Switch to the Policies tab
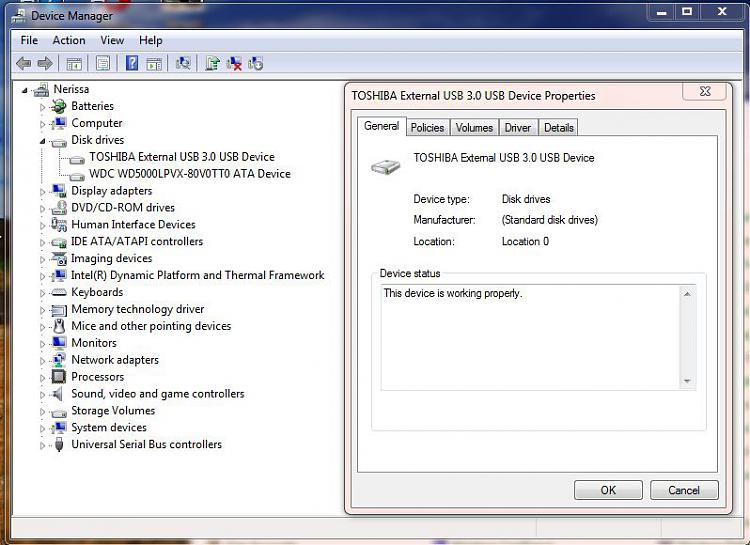Screen dimensions: 750x545 click(x=427, y=128)
